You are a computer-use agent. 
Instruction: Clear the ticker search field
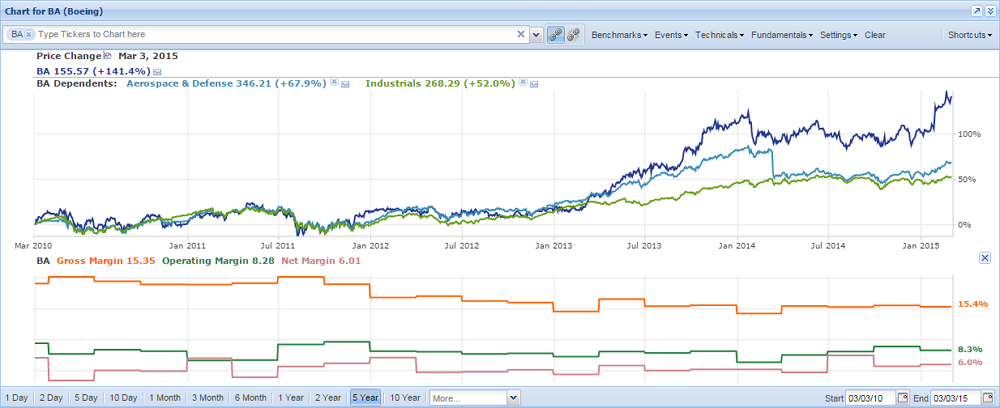coord(520,34)
